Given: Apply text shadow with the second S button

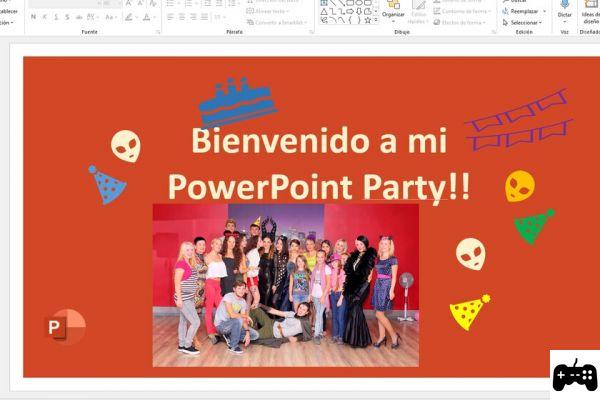Looking at the screenshot, I should click(67, 17).
